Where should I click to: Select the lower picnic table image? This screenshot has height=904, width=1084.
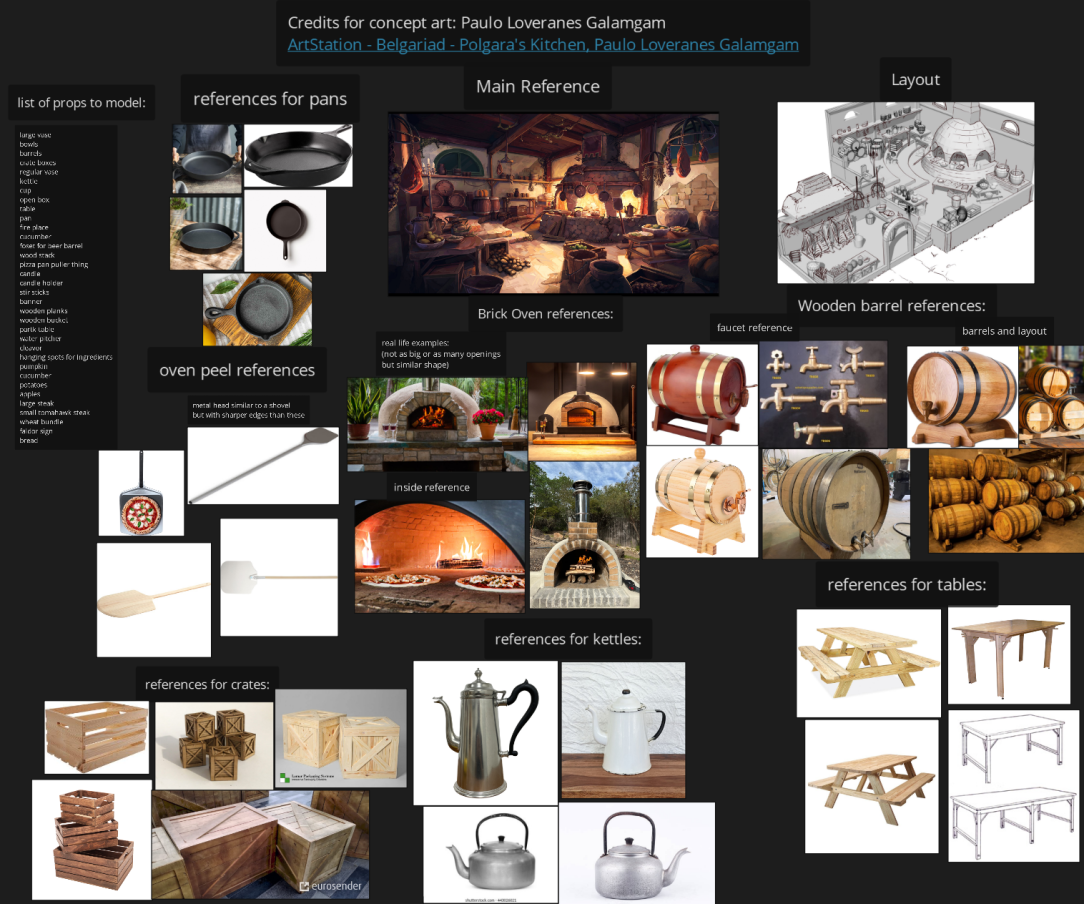(872, 787)
